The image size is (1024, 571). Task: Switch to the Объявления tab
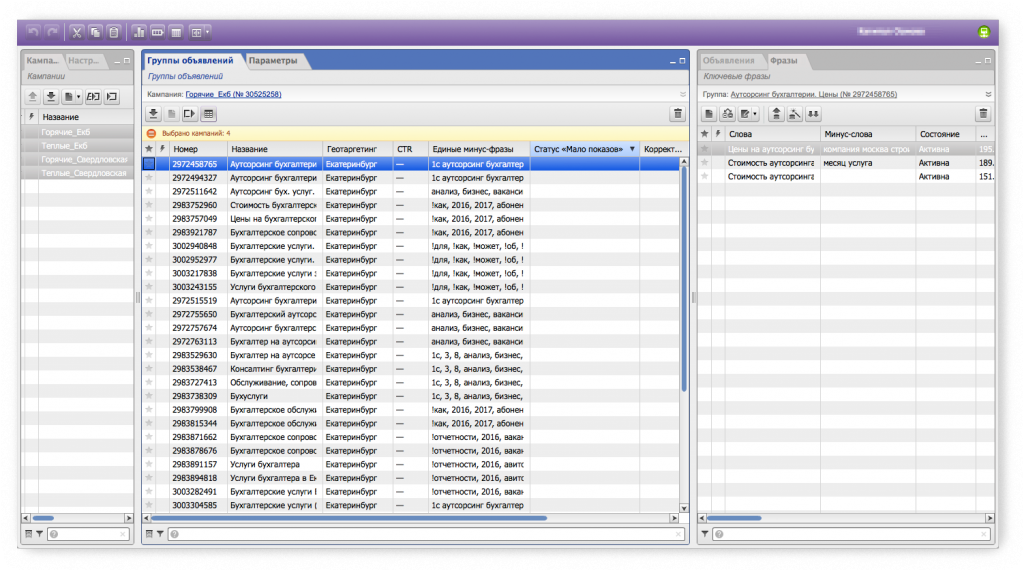point(728,60)
